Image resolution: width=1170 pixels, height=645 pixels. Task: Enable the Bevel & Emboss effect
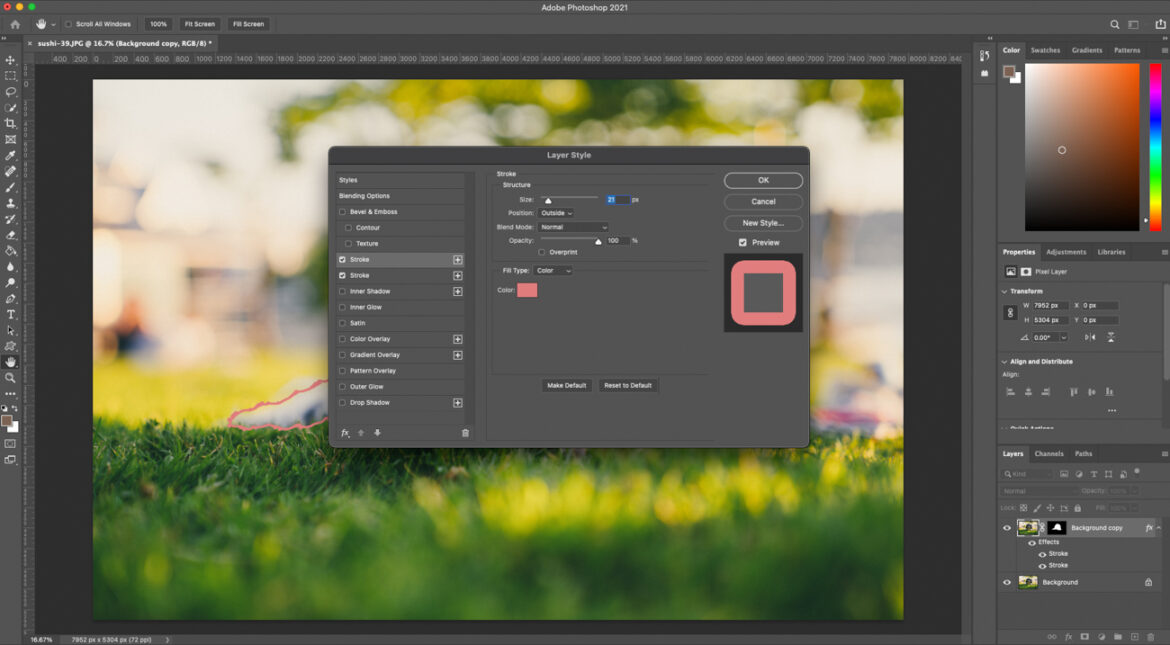344,211
